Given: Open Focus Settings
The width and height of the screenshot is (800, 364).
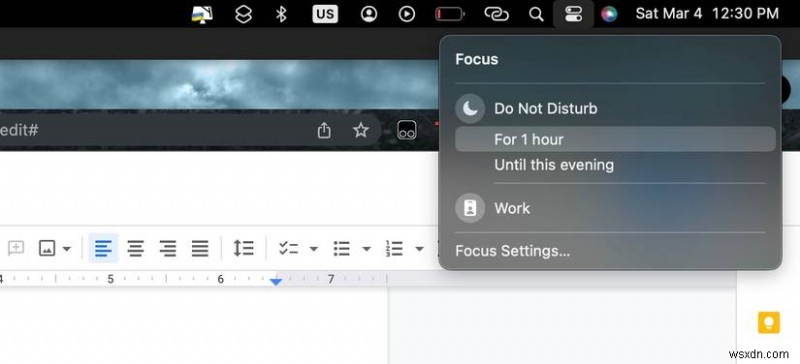Looking at the screenshot, I should (x=512, y=251).
